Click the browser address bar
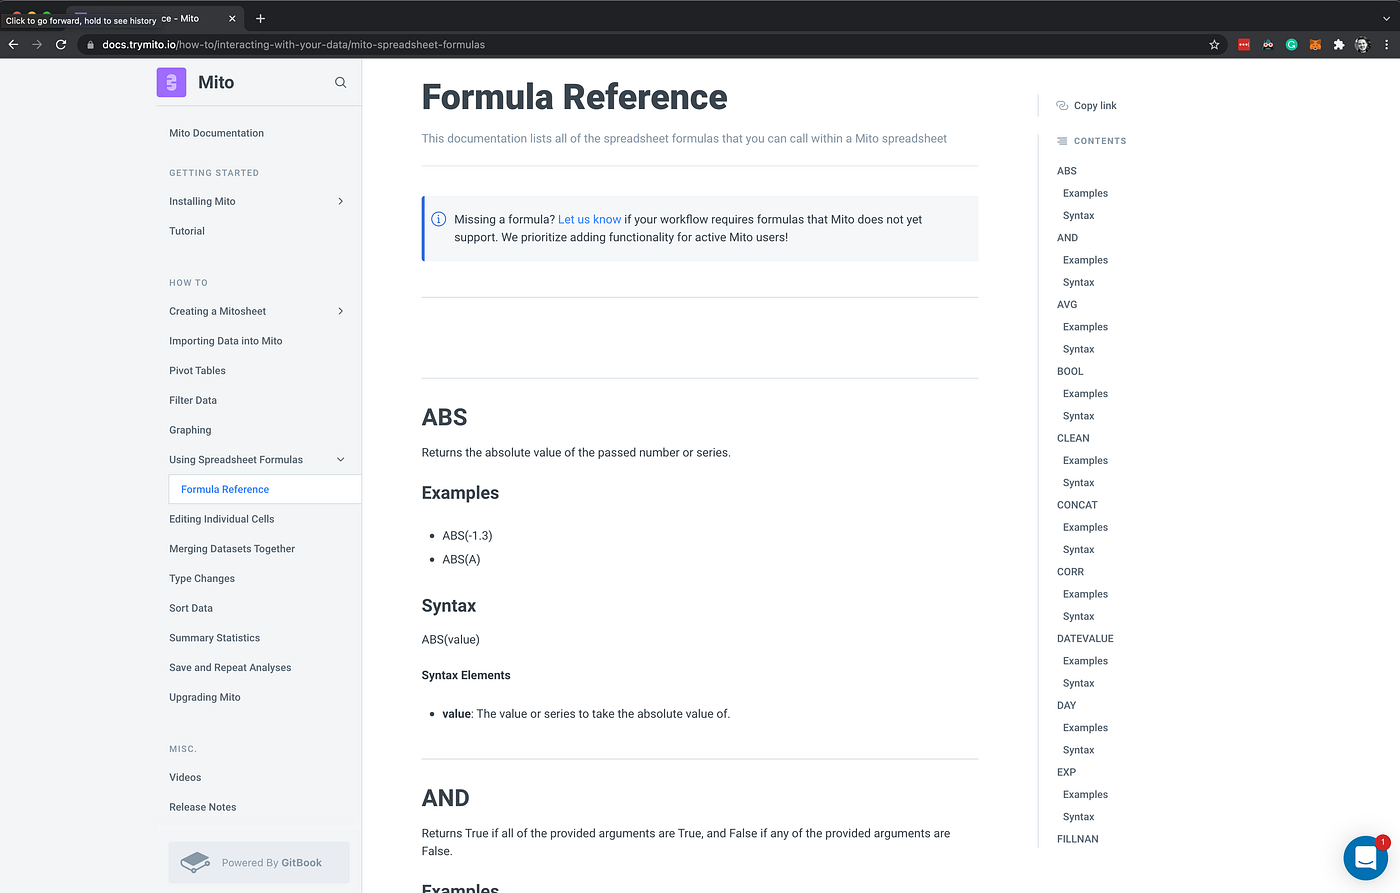The height and width of the screenshot is (893, 1400). pyautogui.click(x=640, y=44)
